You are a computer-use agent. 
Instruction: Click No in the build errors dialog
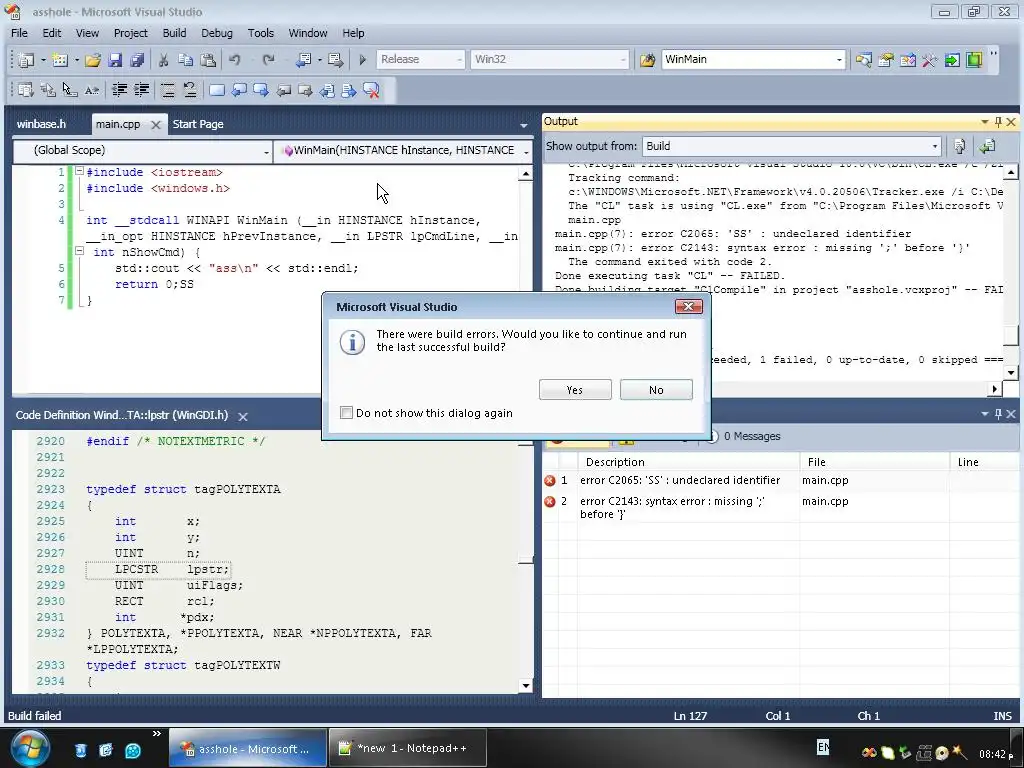coord(656,390)
